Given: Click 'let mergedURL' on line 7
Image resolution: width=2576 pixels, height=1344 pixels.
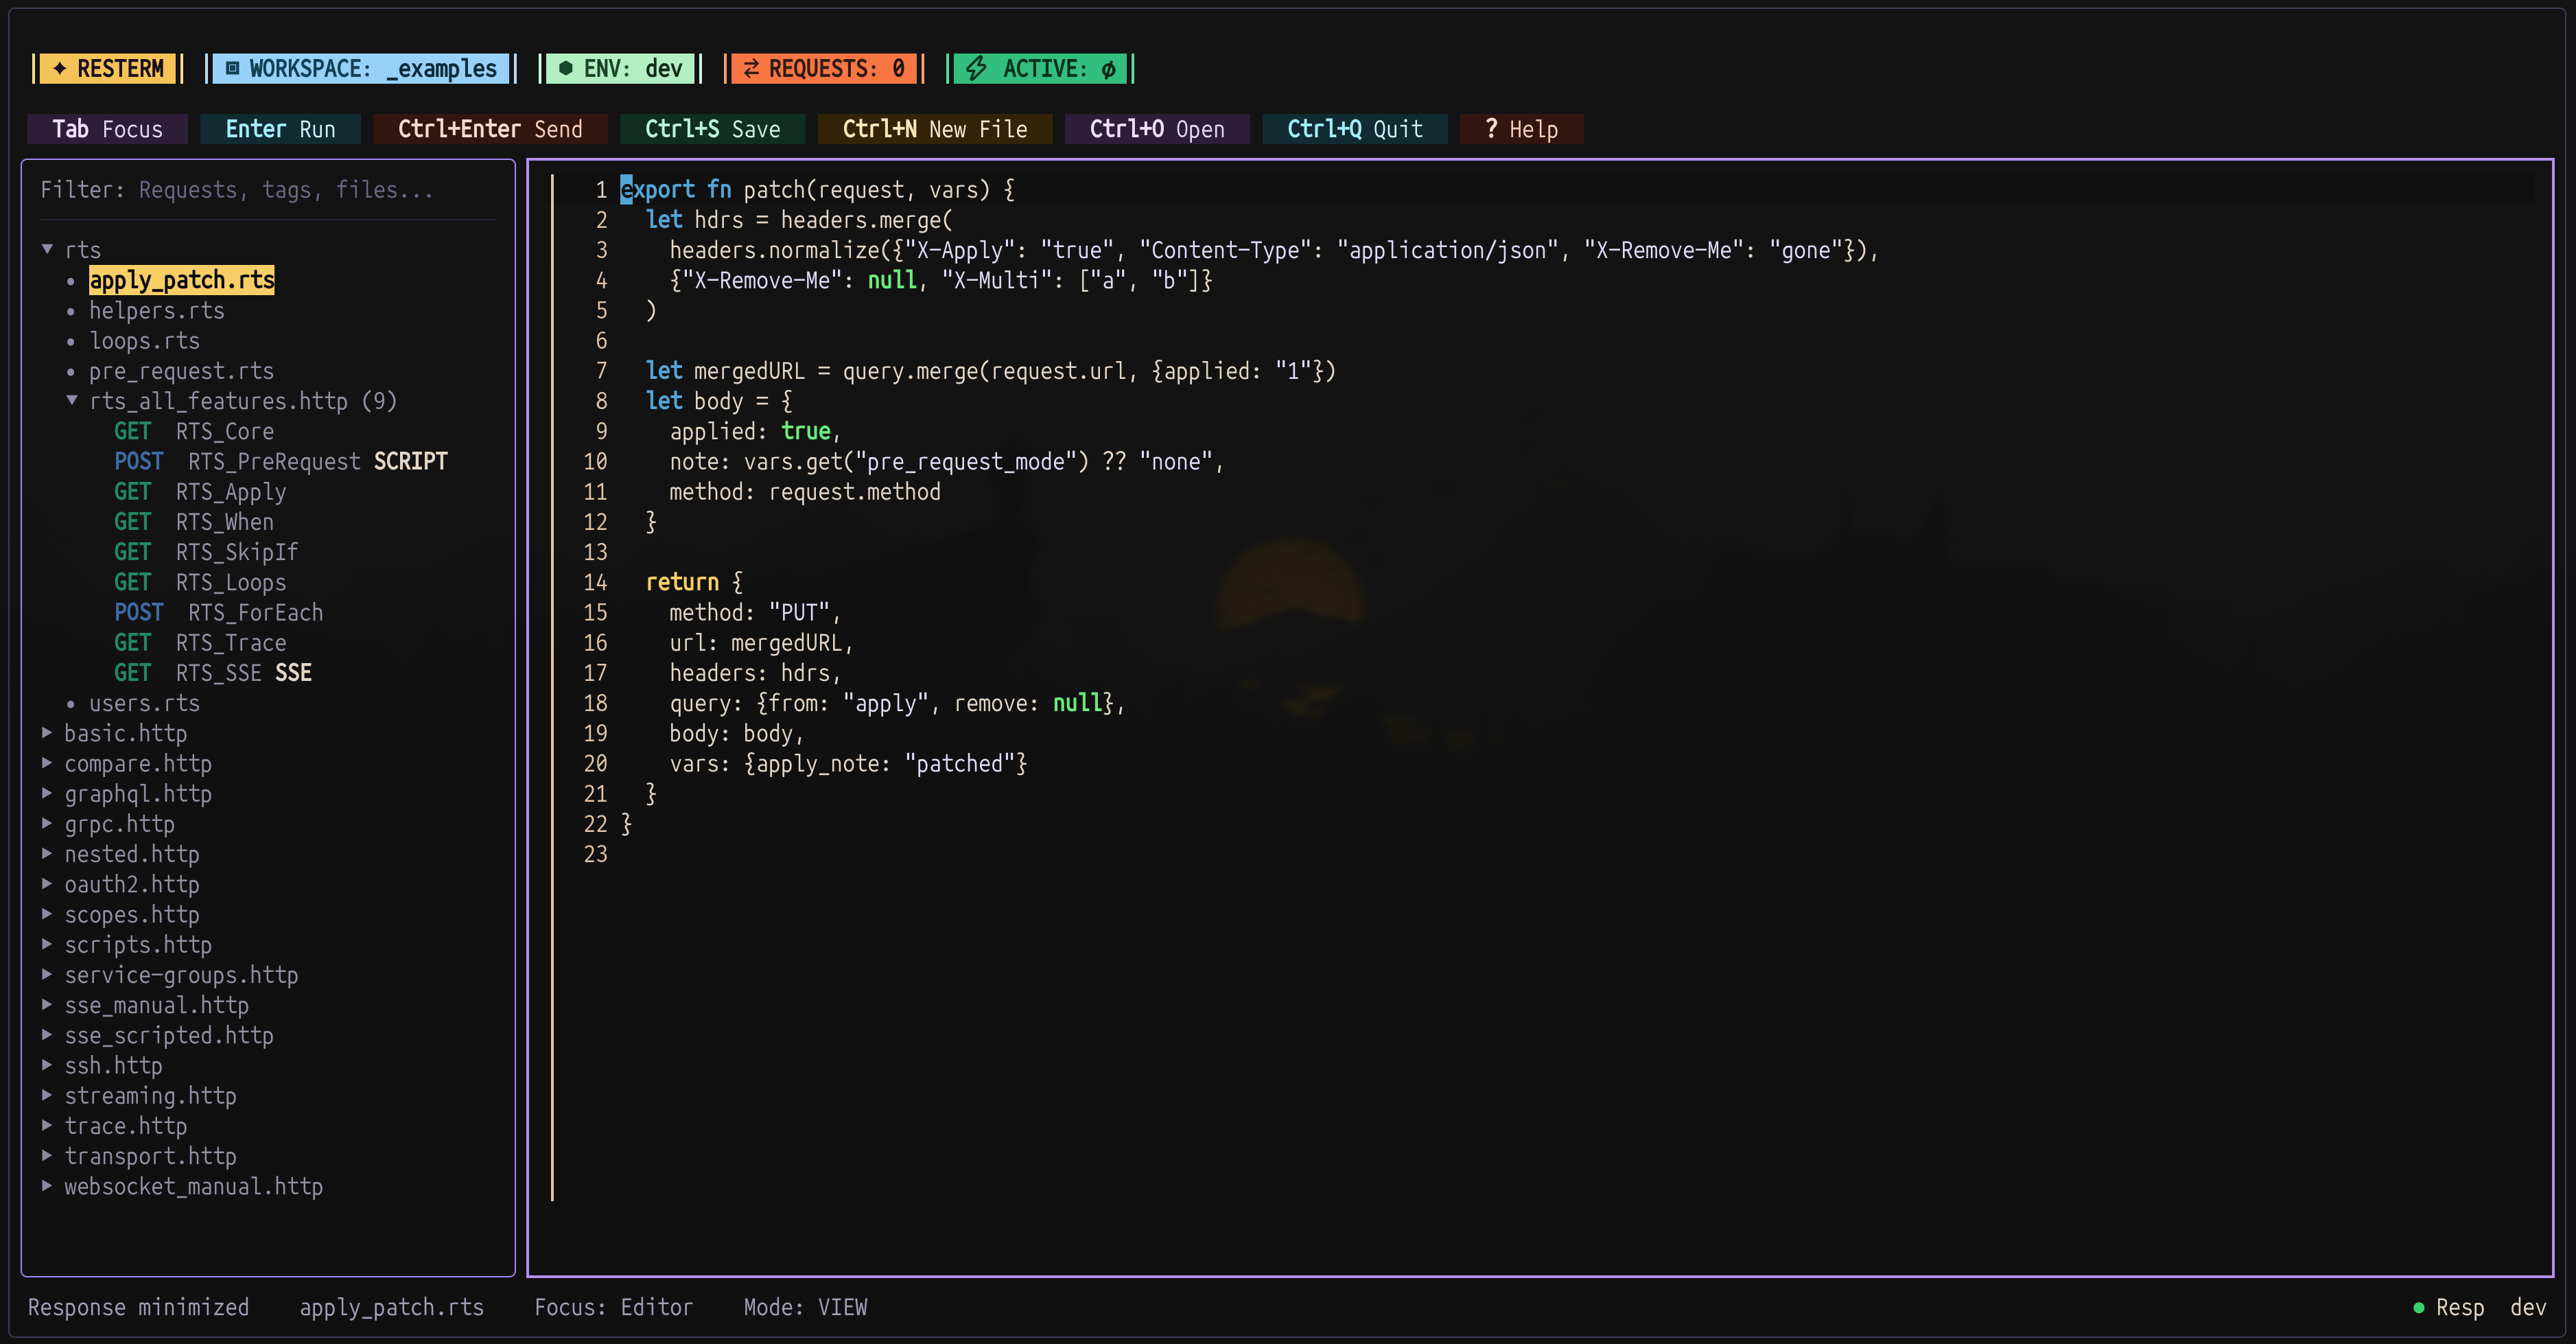Looking at the screenshot, I should 725,370.
